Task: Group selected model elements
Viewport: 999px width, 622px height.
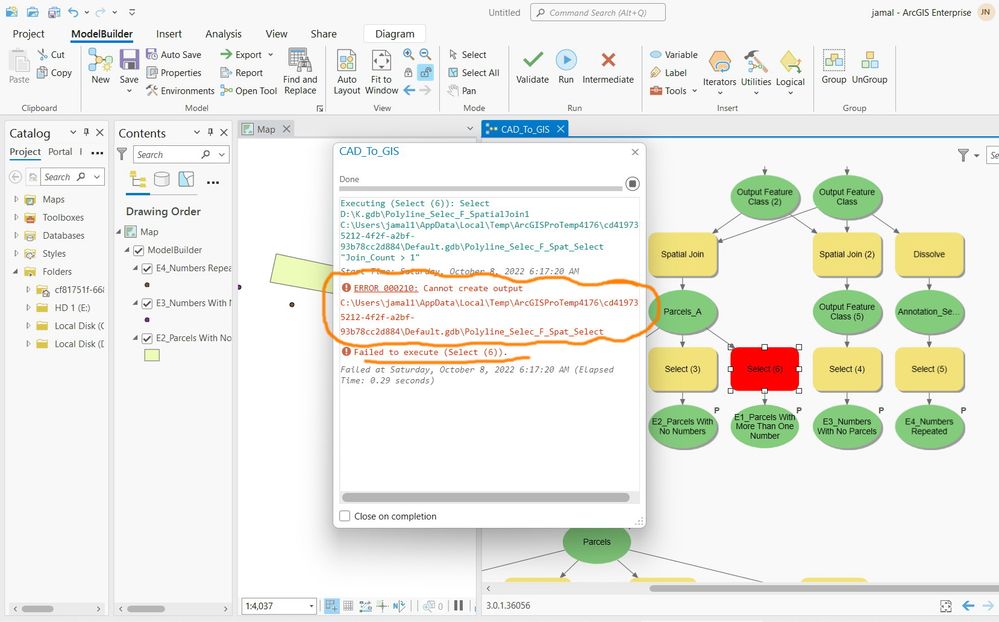Action: point(833,66)
